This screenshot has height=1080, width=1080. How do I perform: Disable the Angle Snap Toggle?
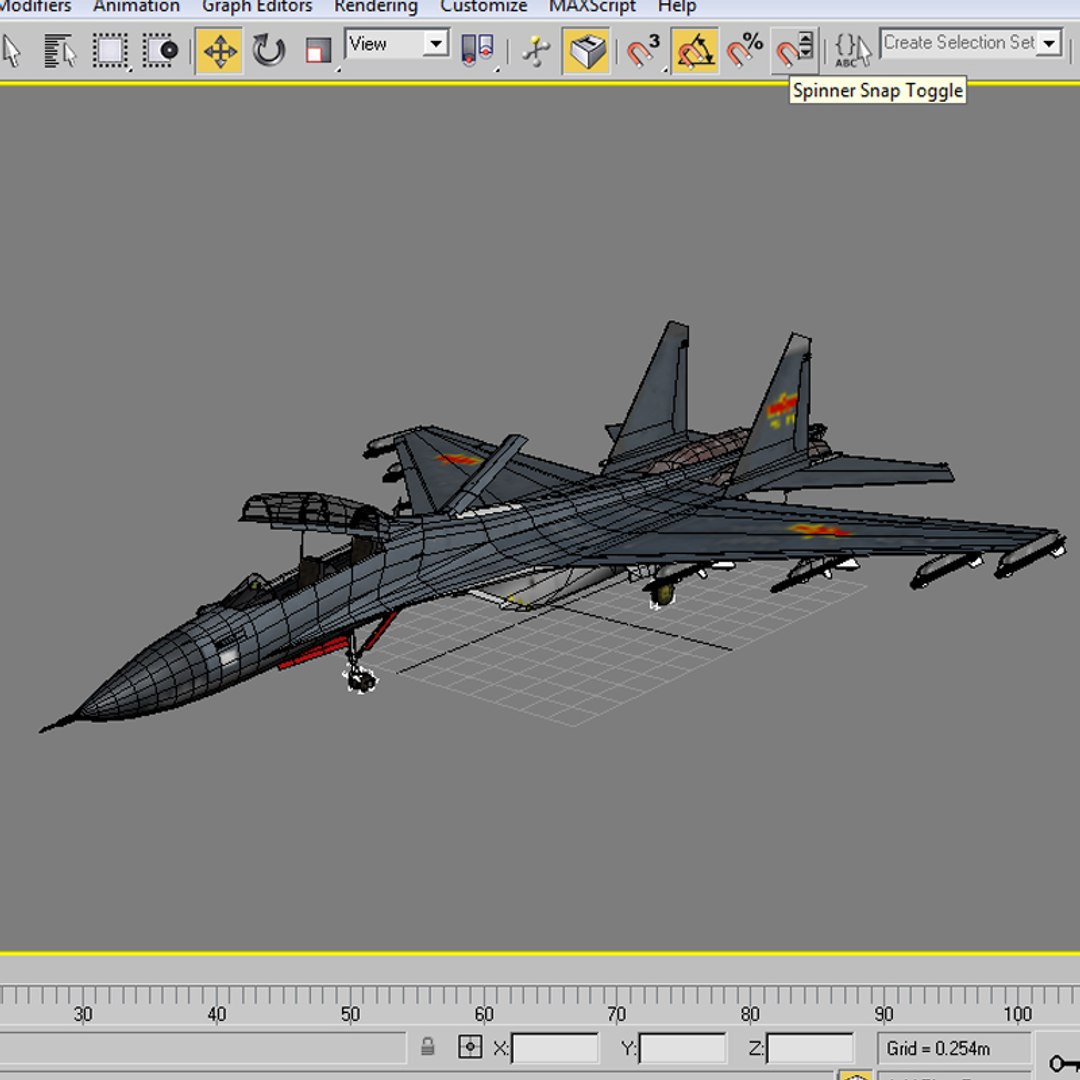pos(694,51)
